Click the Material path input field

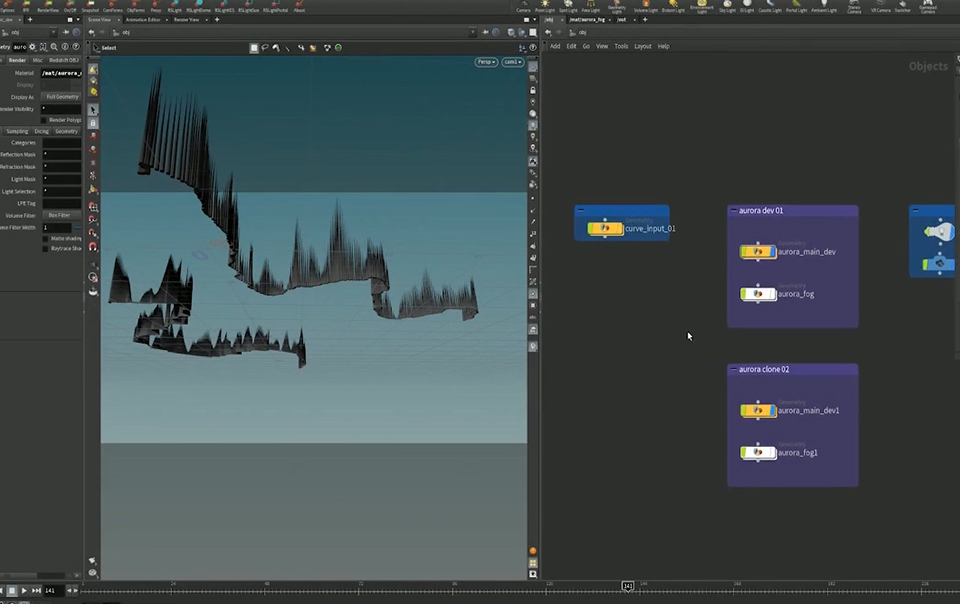(61, 73)
